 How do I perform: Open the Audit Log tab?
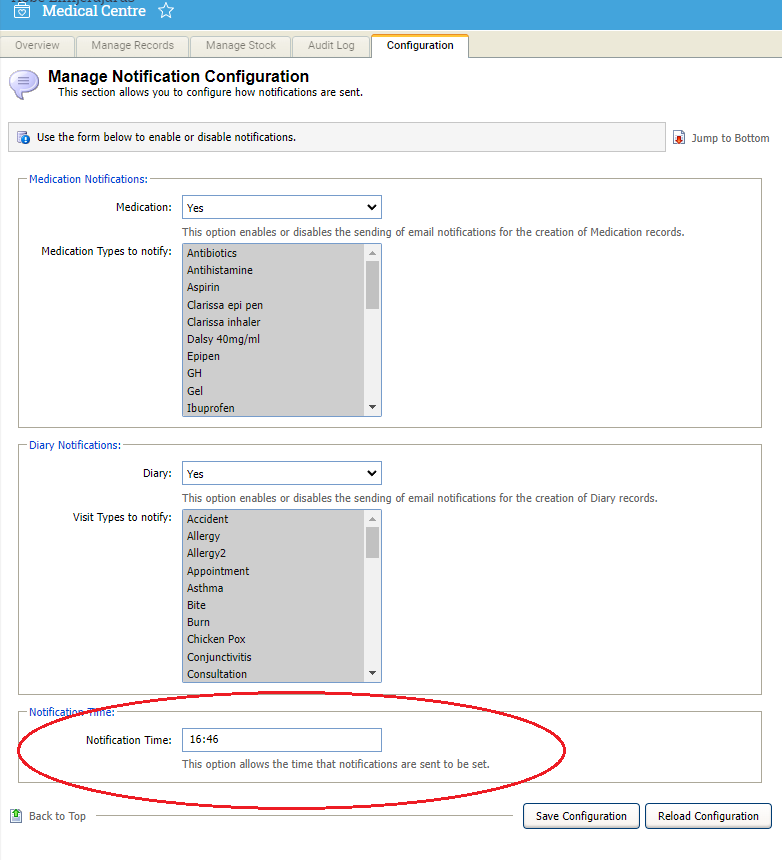(x=331, y=46)
